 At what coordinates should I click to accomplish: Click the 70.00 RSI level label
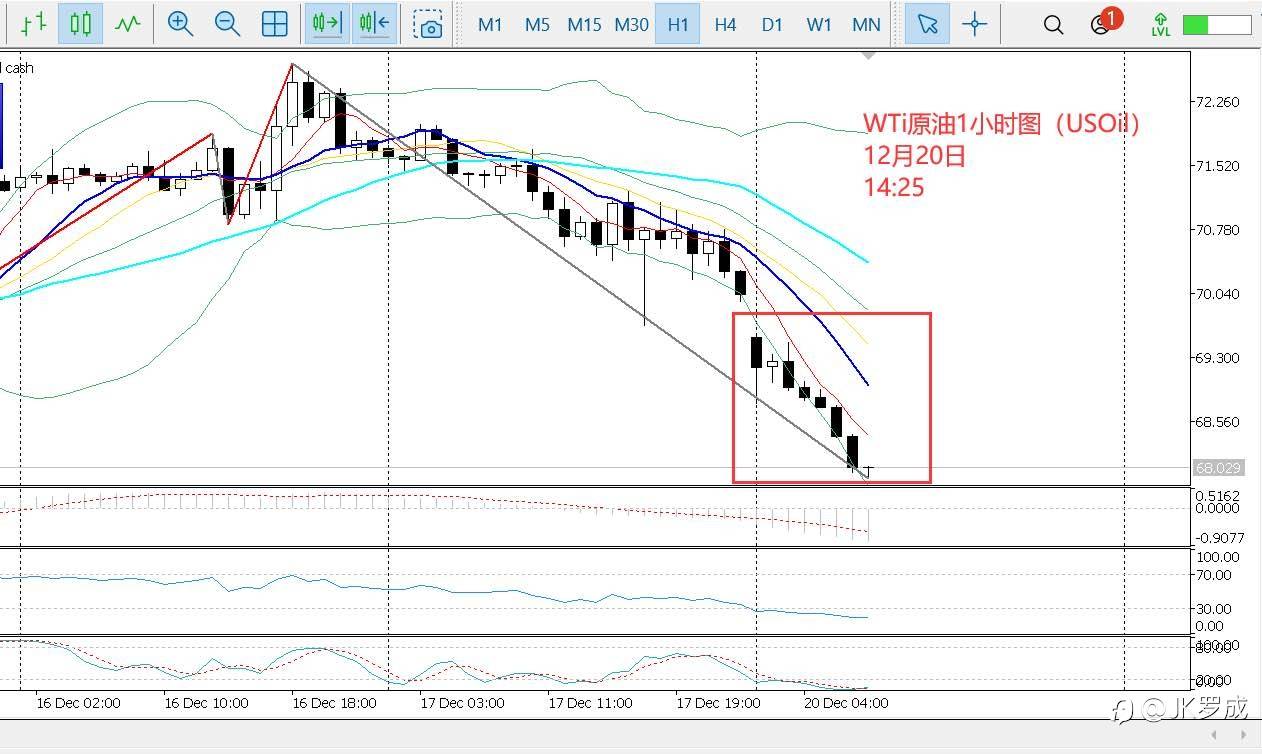click(1214, 575)
